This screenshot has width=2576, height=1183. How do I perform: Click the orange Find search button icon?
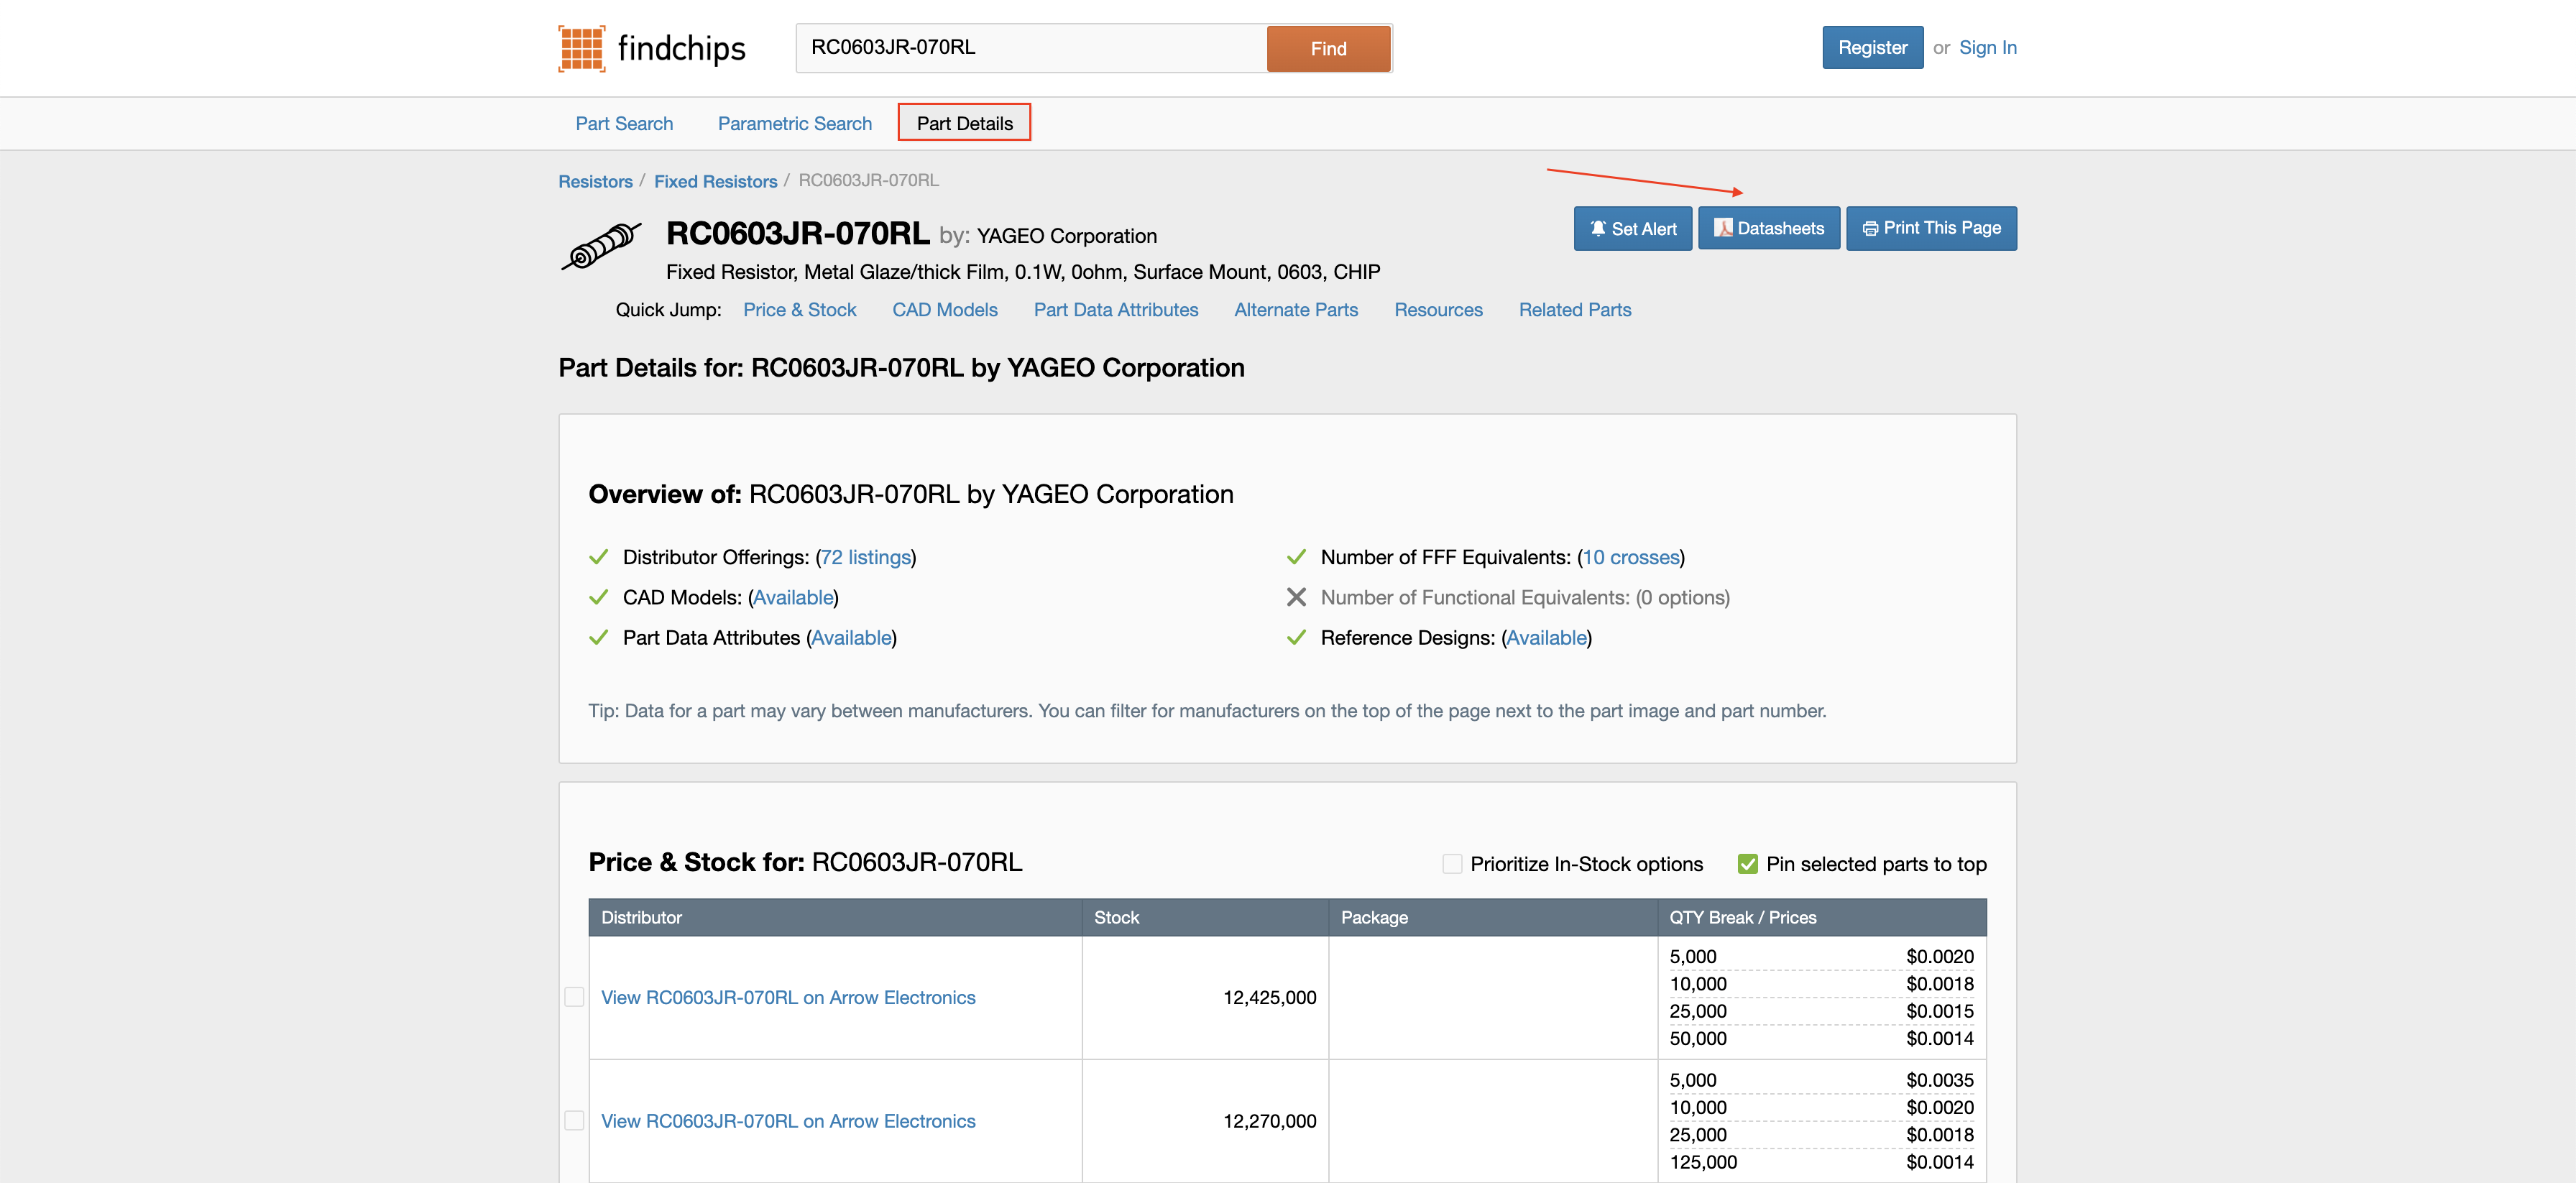point(1329,47)
